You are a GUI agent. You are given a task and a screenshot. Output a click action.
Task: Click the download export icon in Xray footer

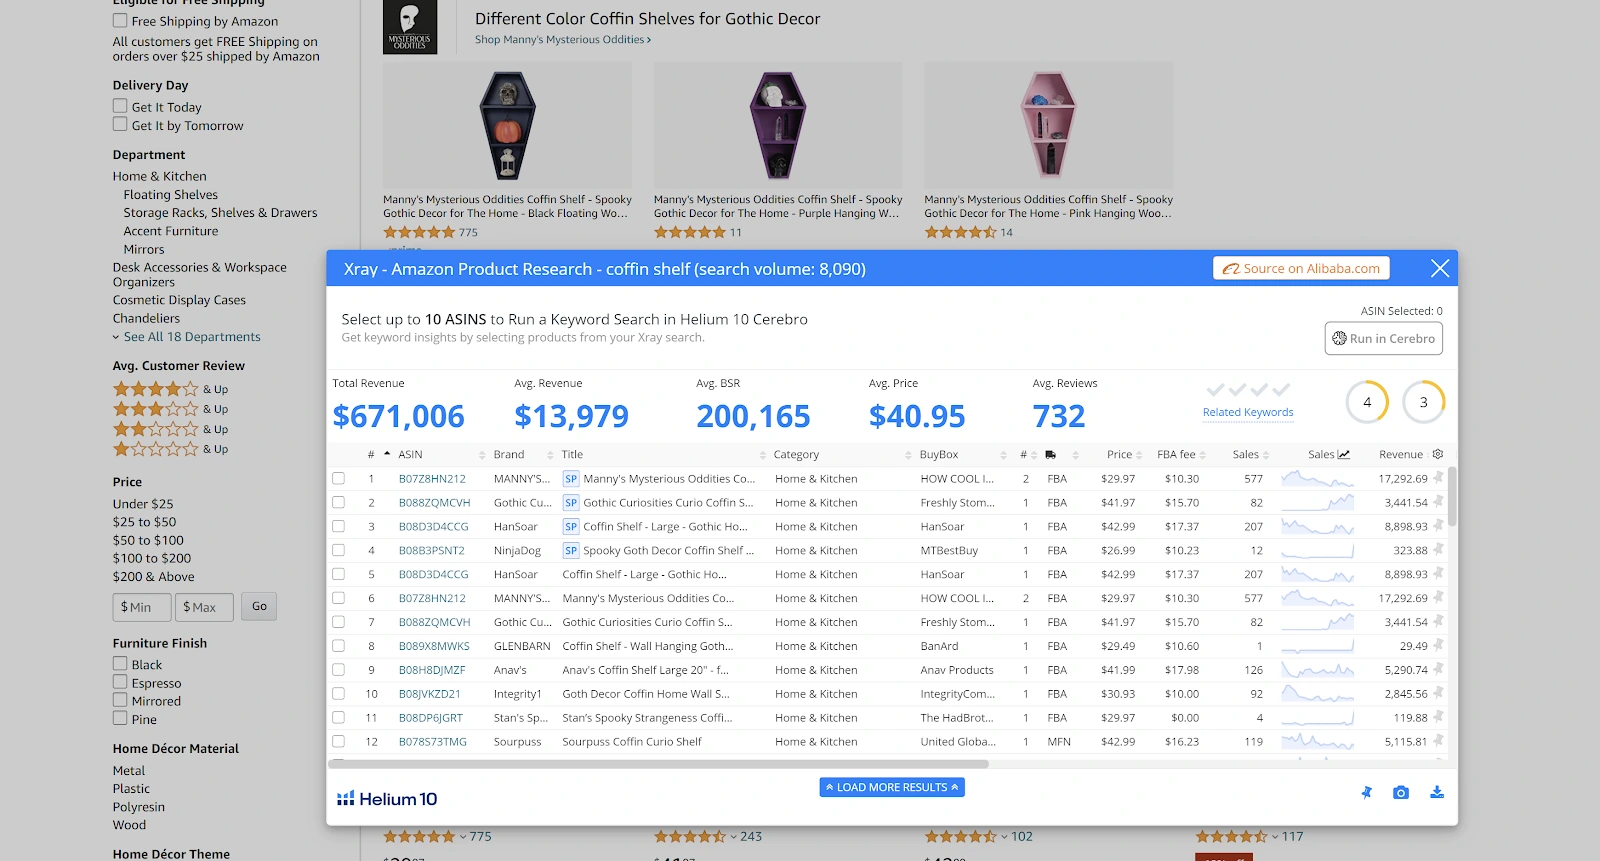click(x=1436, y=793)
